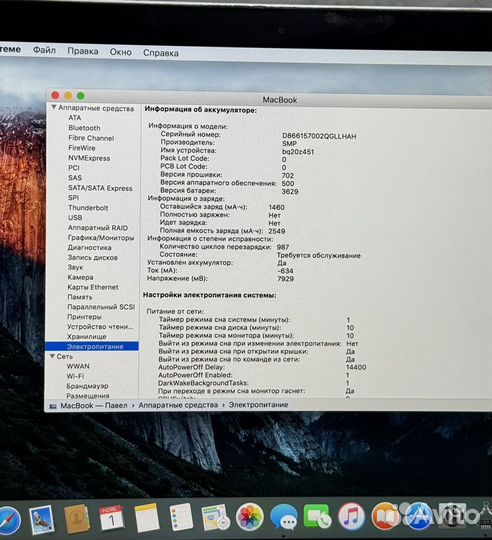Click AutoPowerOff Delay value 14400
Screen dimensions: 492x540
(x=356, y=367)
